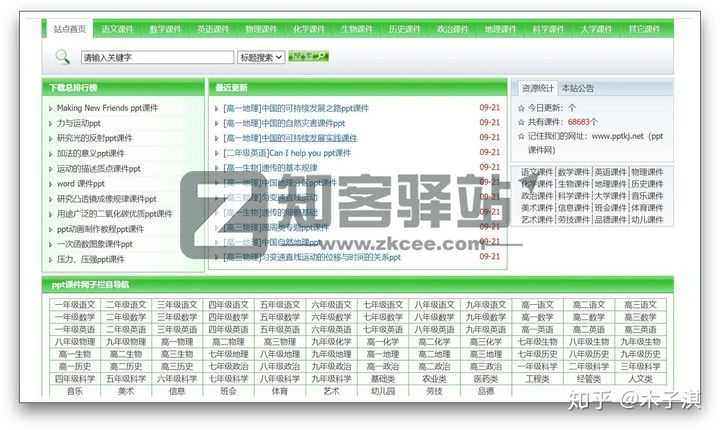Switch to the 本站公告 tab
Image resolution: width=720 pixels, height=430 pixels.
578,88
